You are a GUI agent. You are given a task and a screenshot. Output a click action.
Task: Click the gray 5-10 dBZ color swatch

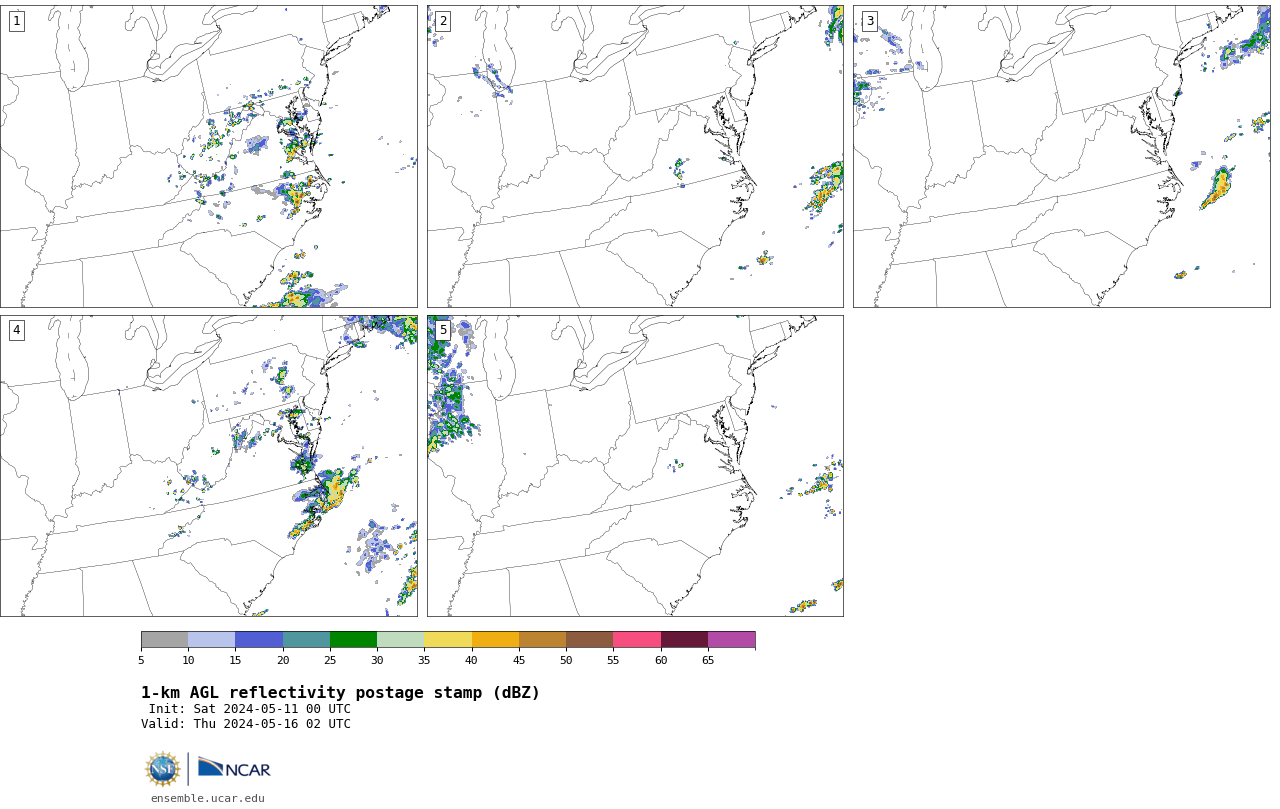pos(164,640)
